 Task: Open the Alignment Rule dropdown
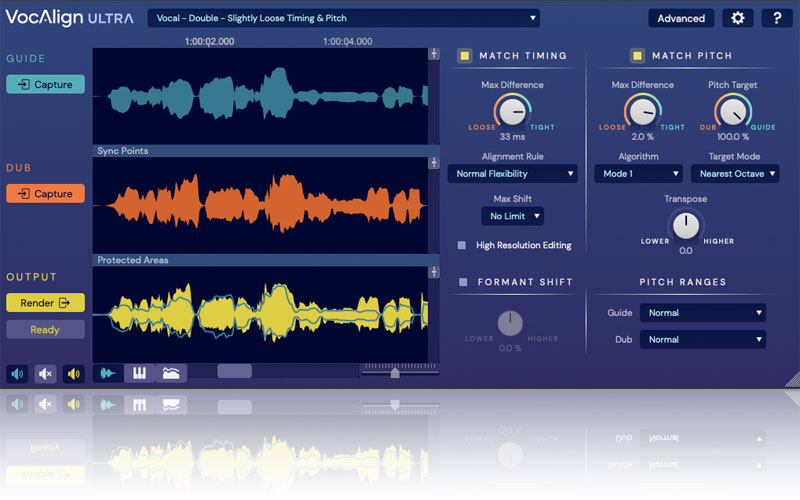(x=512, y=174)
